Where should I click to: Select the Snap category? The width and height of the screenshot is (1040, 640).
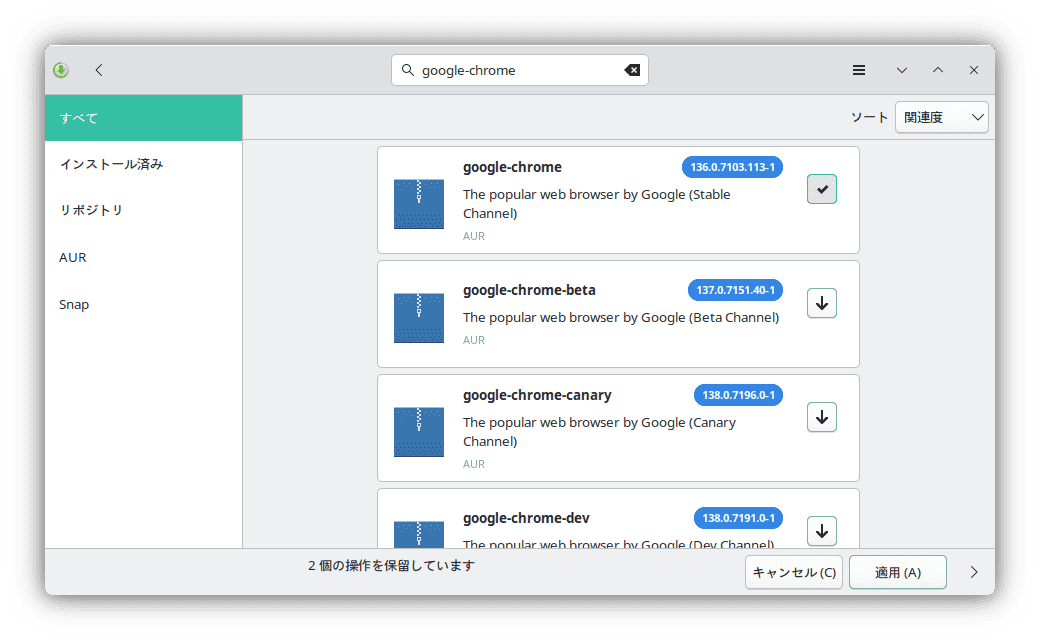(x=144, y=304)
